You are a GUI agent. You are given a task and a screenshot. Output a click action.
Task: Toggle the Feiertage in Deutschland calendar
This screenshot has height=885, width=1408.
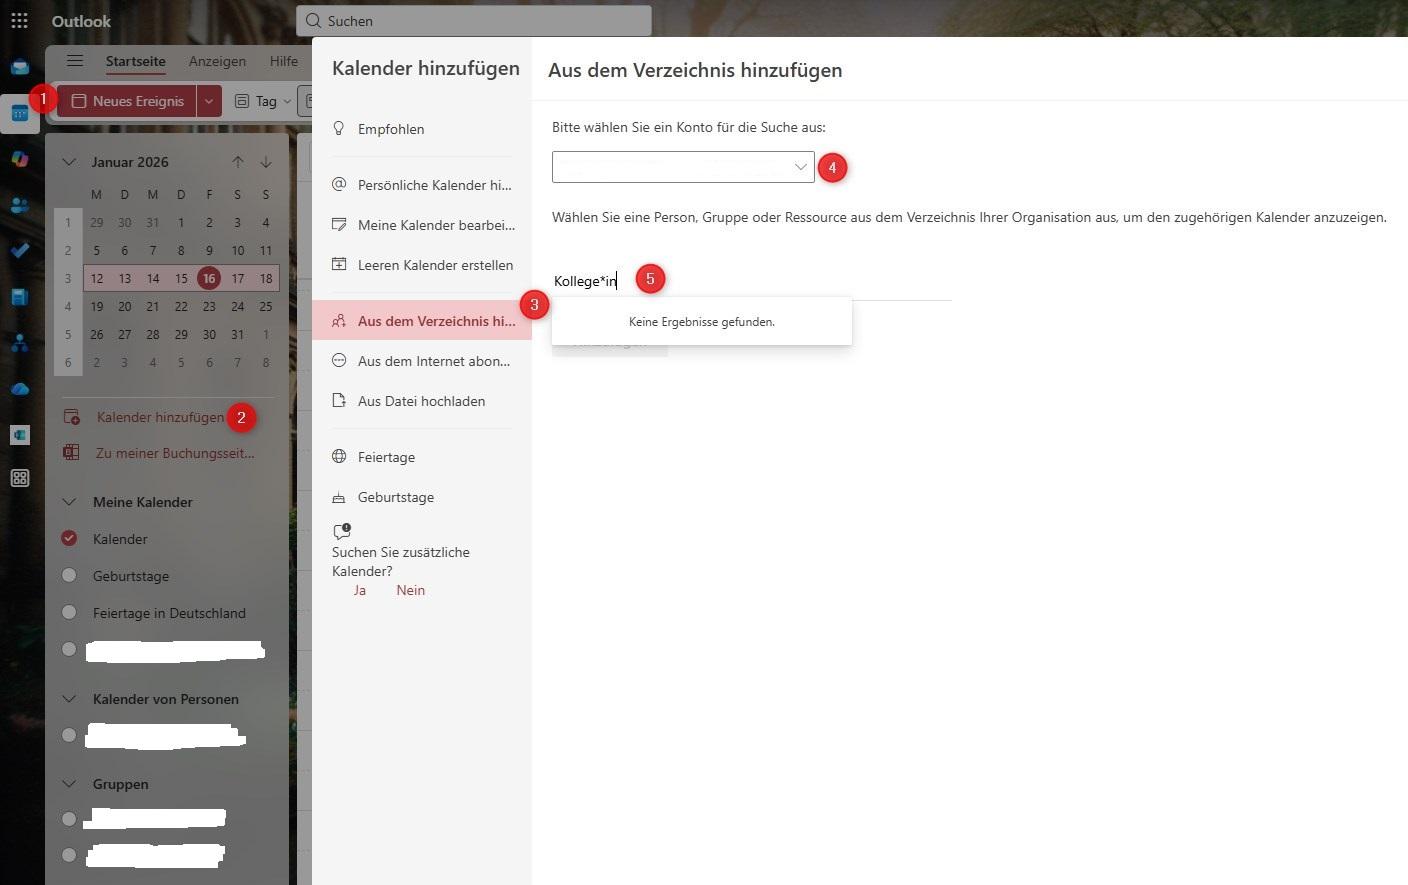pyautogui.click(x=68, y=612)
